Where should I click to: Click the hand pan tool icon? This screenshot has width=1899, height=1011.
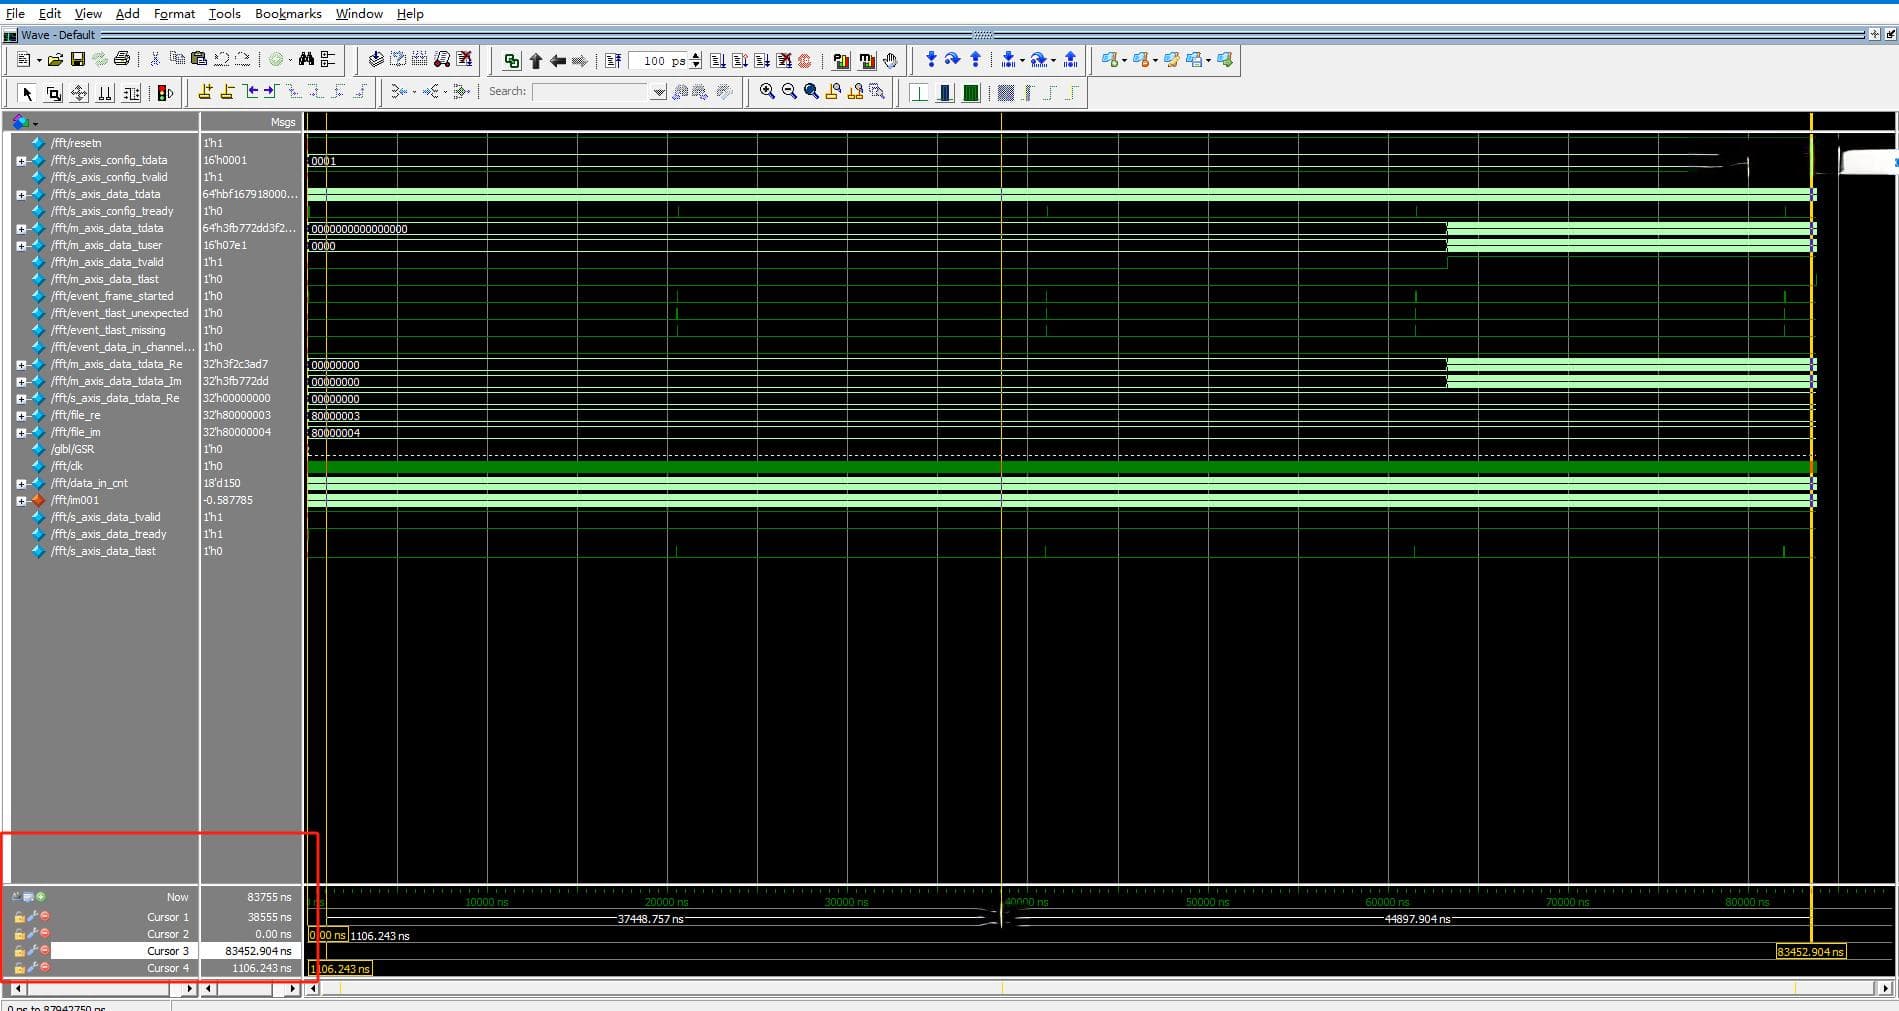[890, 61]
